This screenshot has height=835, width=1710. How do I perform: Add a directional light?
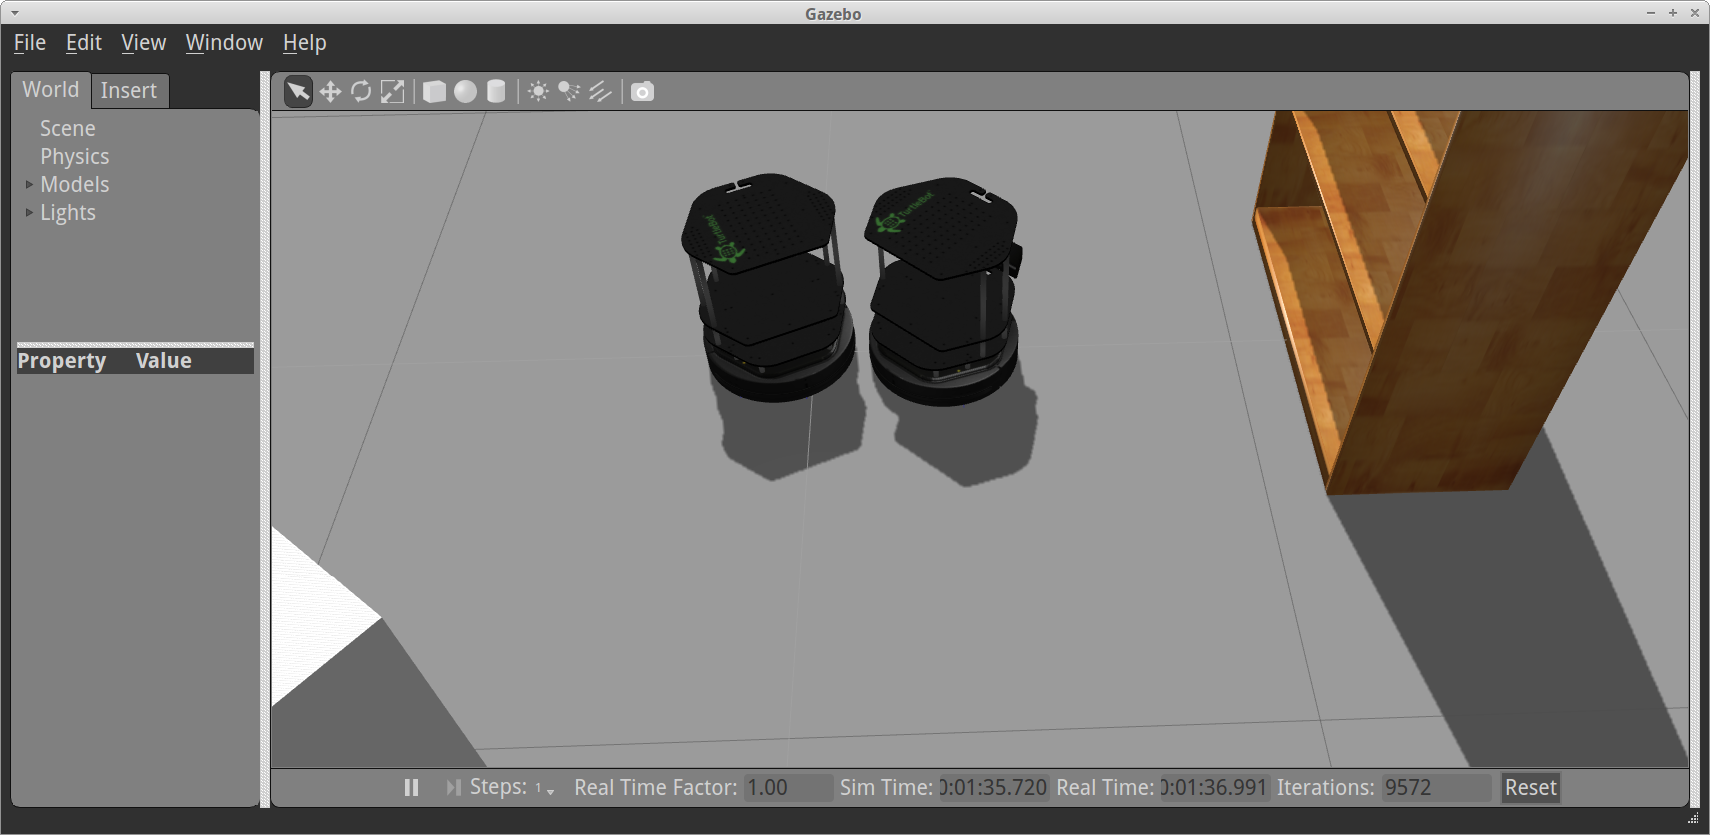tap(600, 92)
